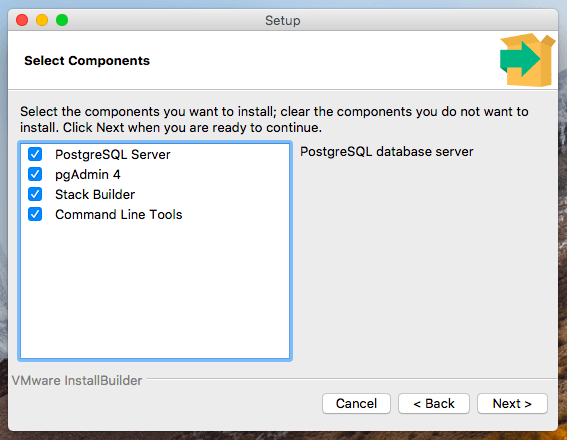The height and width of the screenshot is (440, 567).
Task: Close the Setup window using red button
Action: [x=22, y=20]
